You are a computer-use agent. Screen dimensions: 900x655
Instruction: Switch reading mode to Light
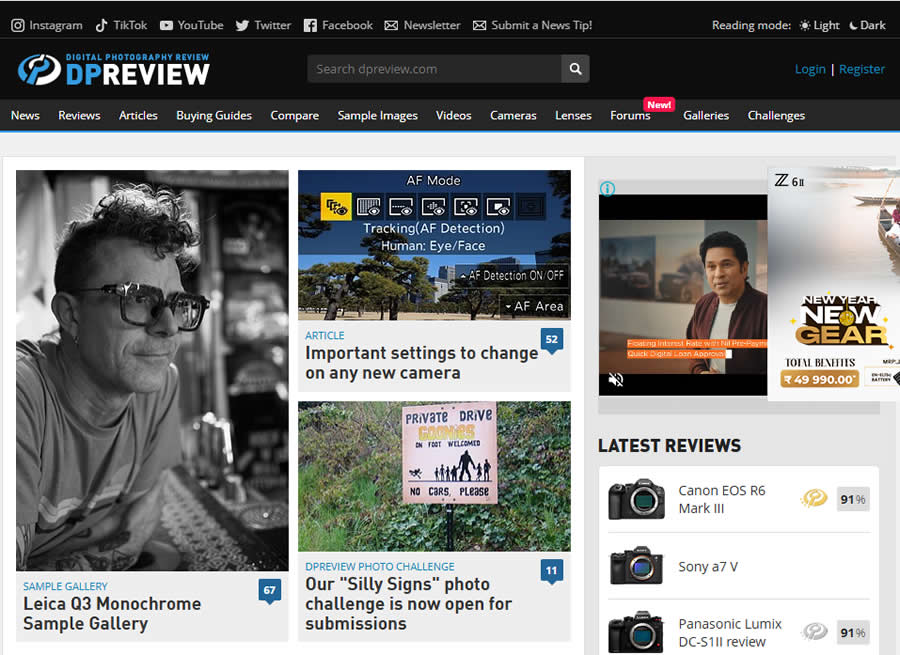[x=818, y=25]
